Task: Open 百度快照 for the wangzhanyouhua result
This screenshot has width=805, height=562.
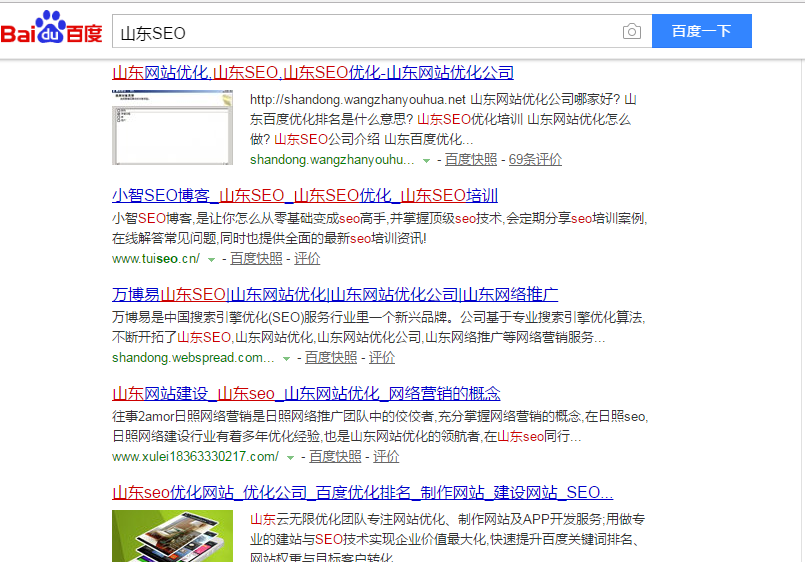Action: [471, 159]
